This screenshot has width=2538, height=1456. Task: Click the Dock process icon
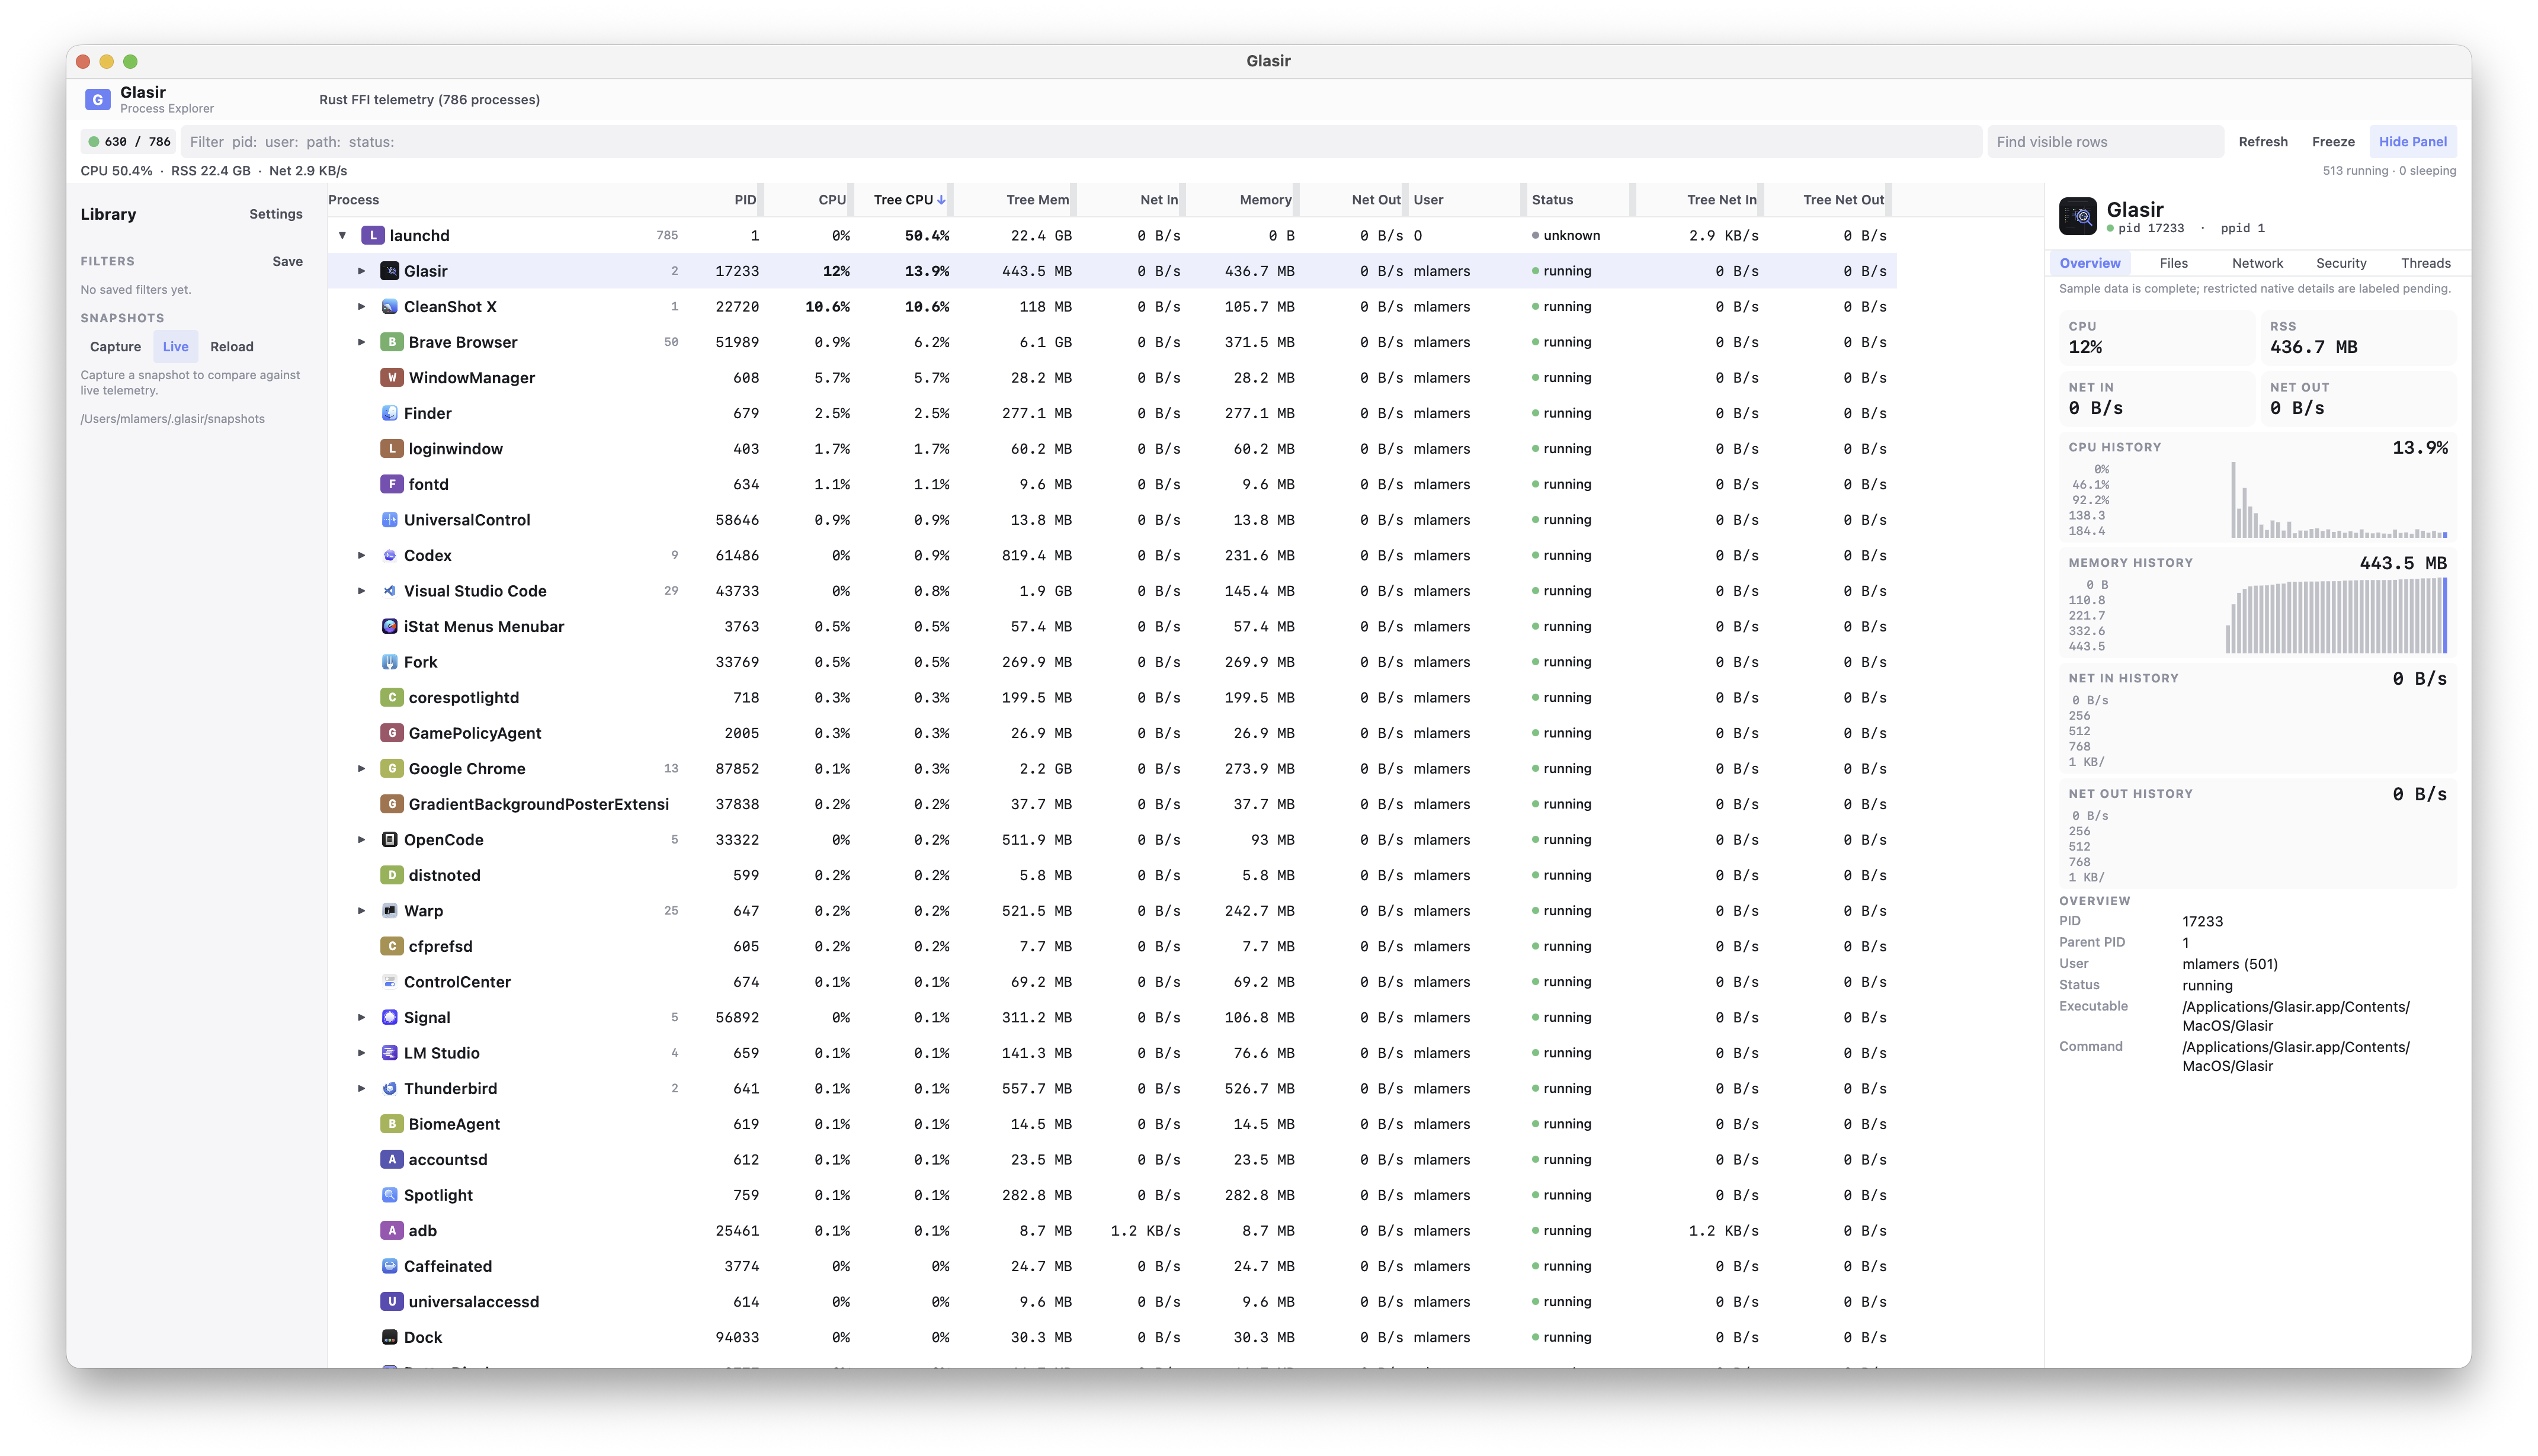pos(390,1337)
